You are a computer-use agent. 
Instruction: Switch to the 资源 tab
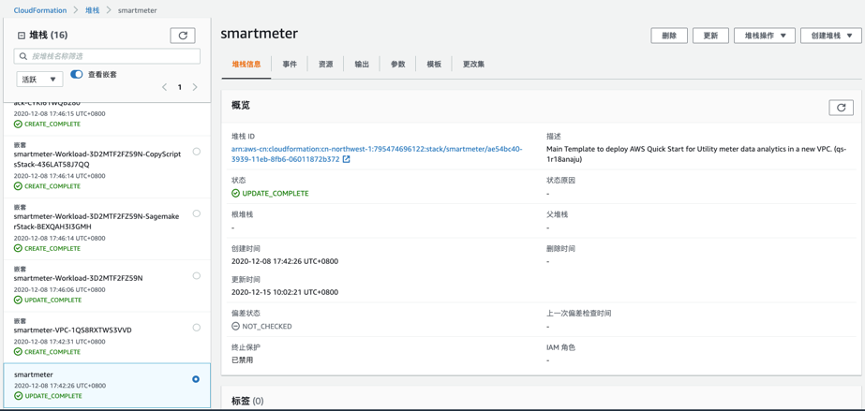coord(326,65)
